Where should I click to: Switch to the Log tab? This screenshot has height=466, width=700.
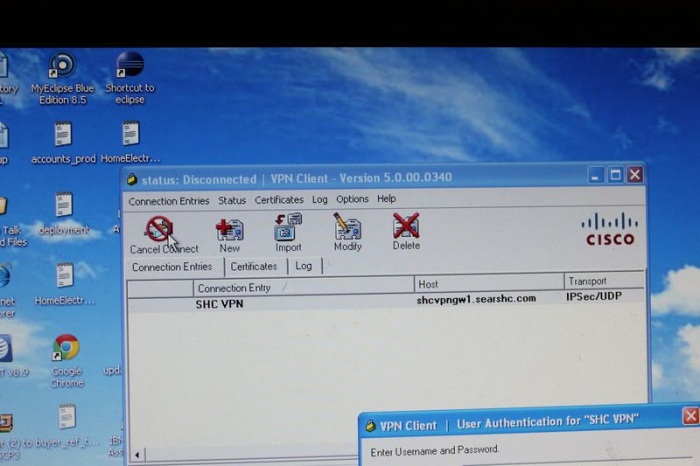coord(303,266)
